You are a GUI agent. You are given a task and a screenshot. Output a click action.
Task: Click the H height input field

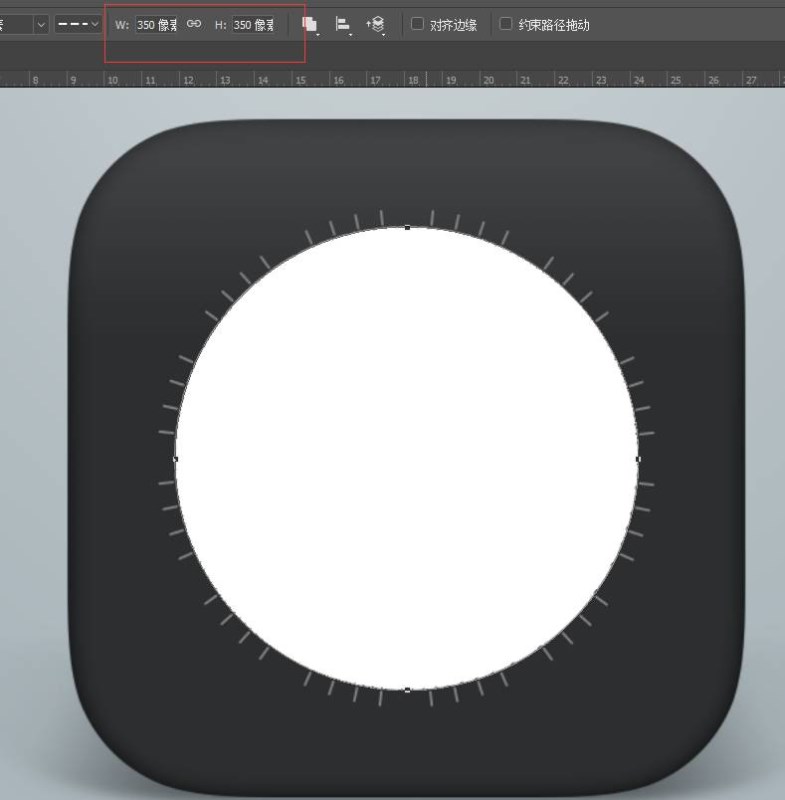pyautogui.click(x=254, y=24)
